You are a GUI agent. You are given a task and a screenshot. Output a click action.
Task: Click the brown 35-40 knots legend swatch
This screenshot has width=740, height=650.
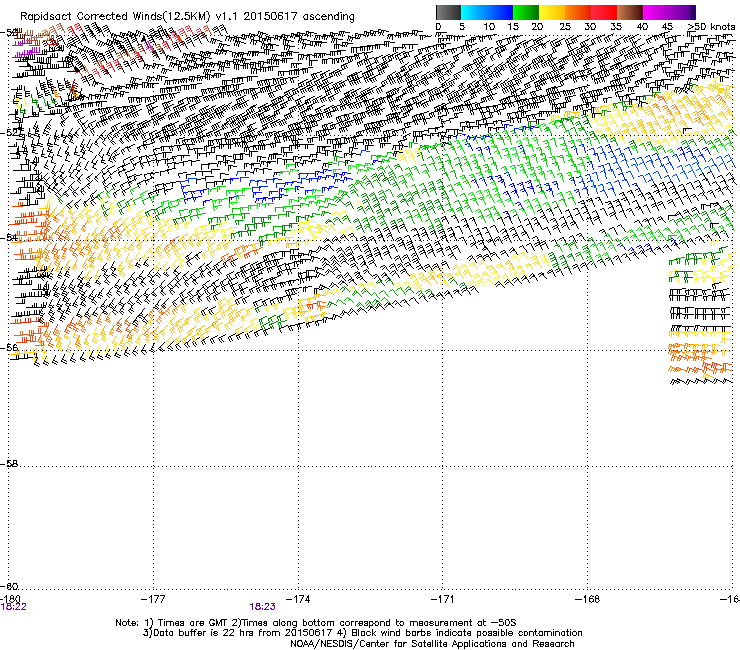(630, 12)
